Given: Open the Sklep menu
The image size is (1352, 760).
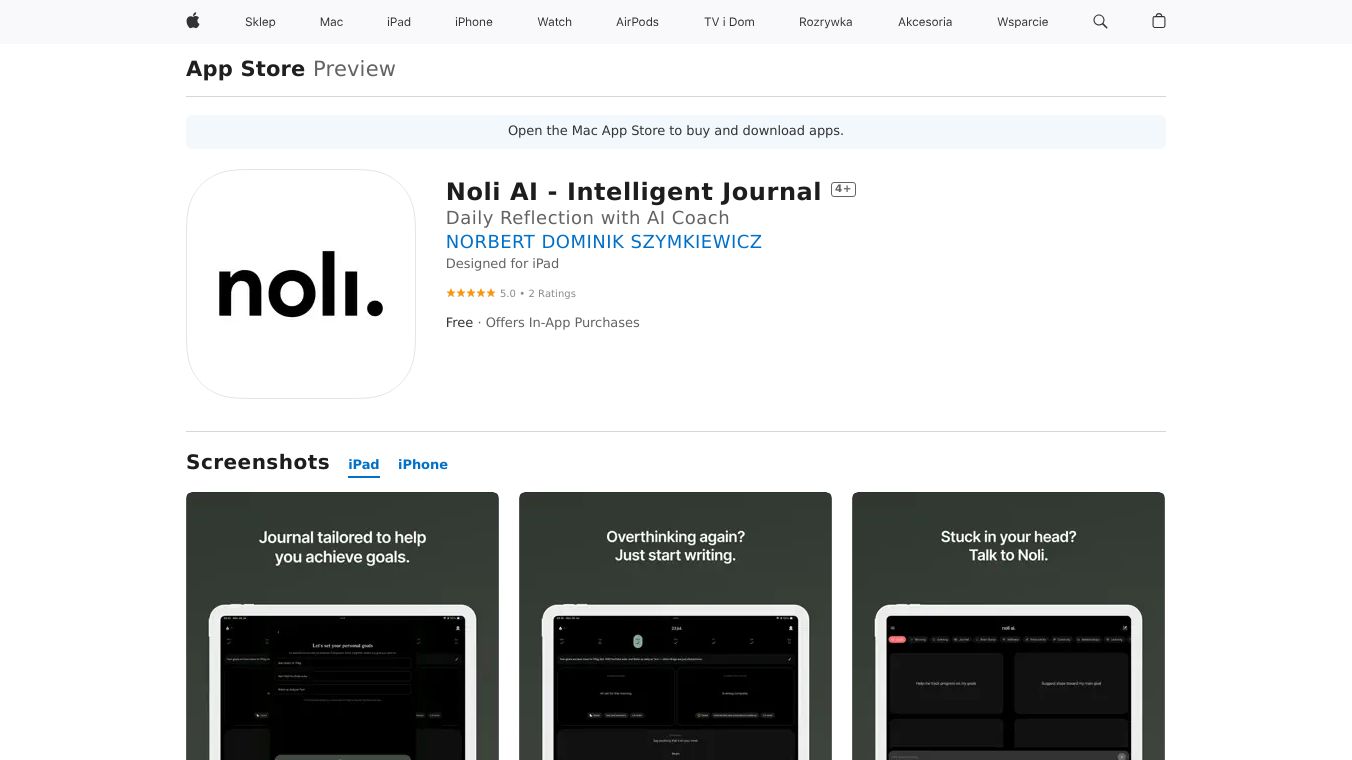Looking at the screenshot, I should [x=260, y=22].
